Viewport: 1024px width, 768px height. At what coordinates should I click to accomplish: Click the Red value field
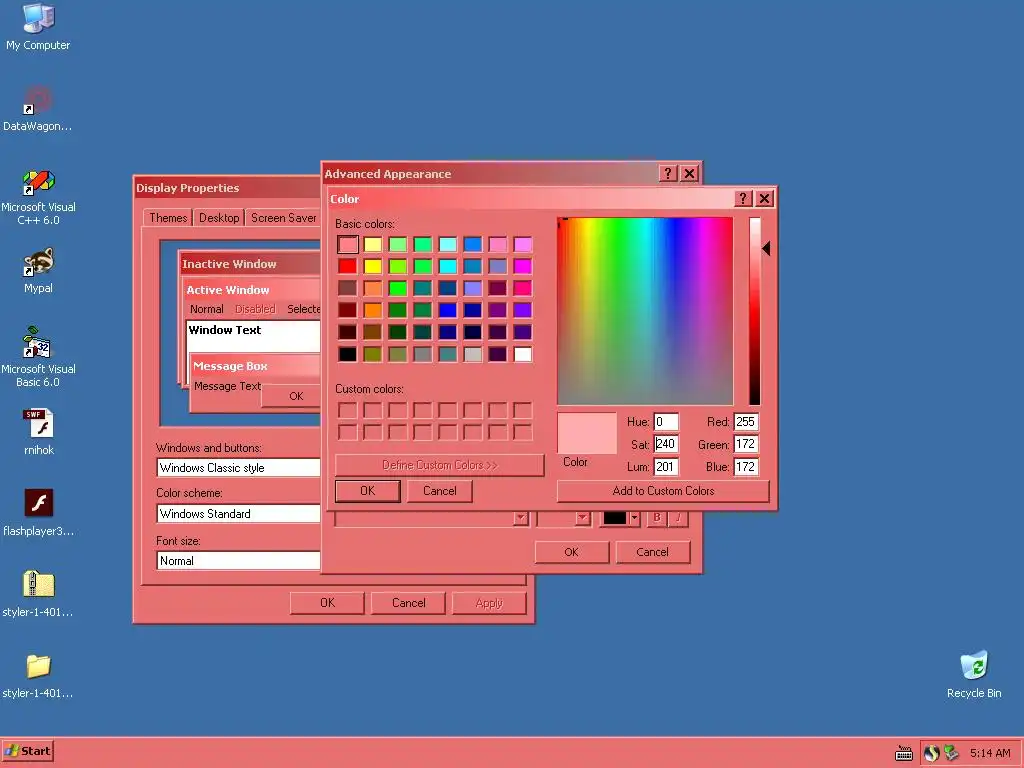click(x=745, y=422)
